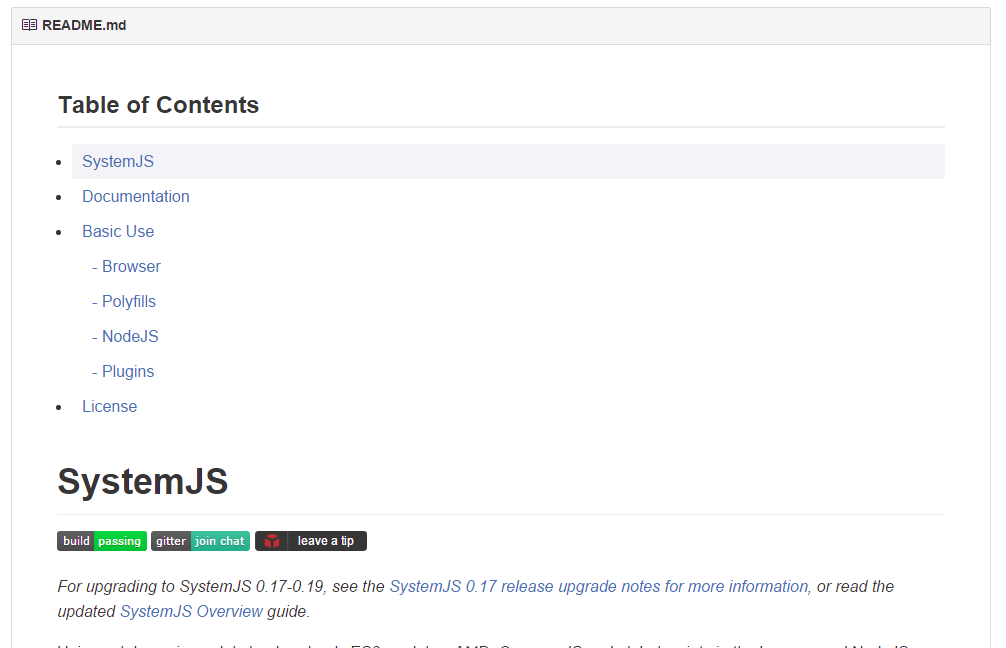Go to the Basic Use section

(x=118, y=232)
